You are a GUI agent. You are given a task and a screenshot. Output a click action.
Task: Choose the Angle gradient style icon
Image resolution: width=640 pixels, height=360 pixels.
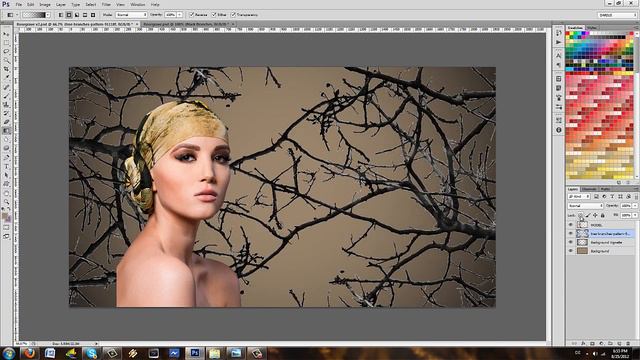coord(77,15)
